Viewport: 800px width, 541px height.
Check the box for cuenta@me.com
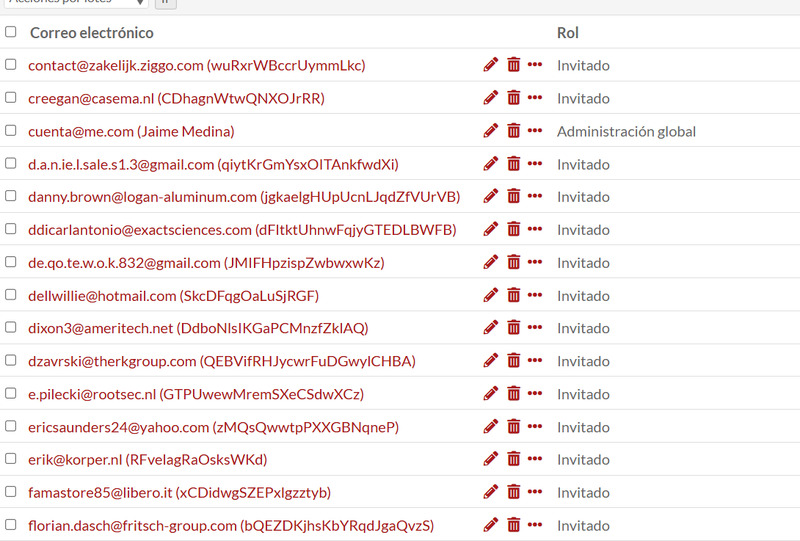10,130
